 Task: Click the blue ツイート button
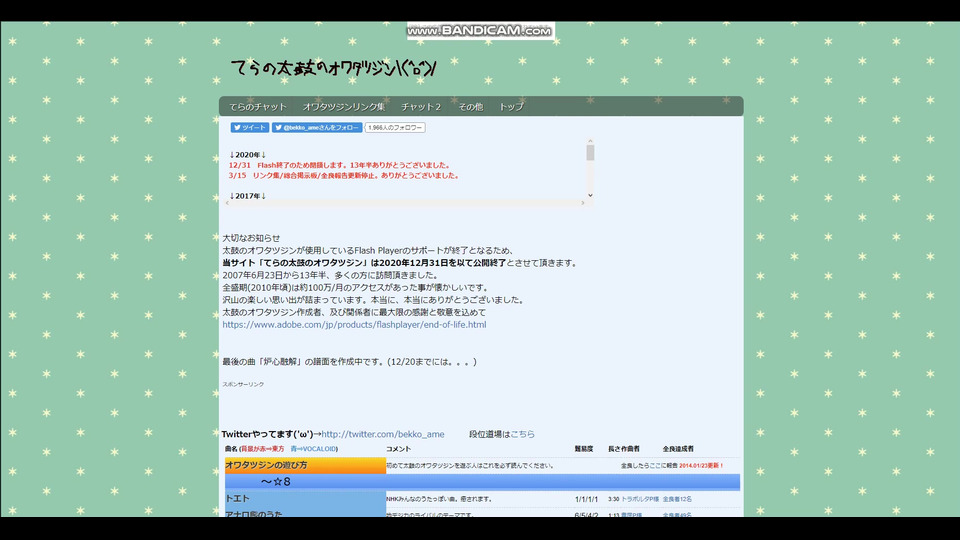tap(250, 127)
